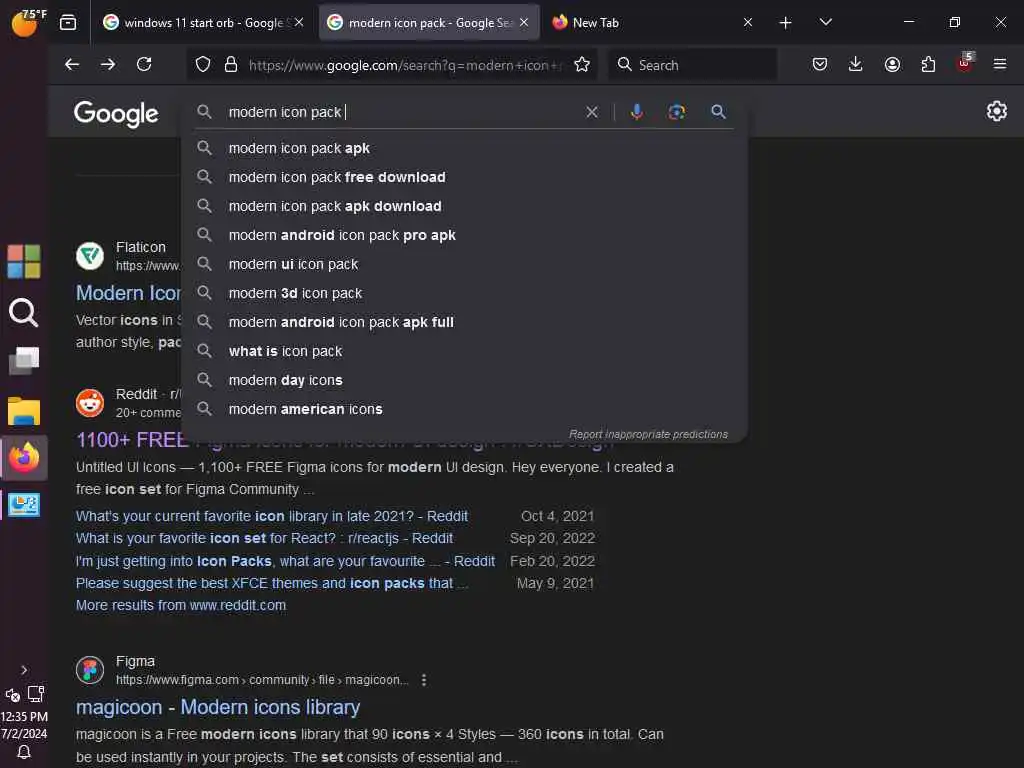Open magicoon - Modern icons library result
1024x768 pixels.
click(x=217, y=707)
